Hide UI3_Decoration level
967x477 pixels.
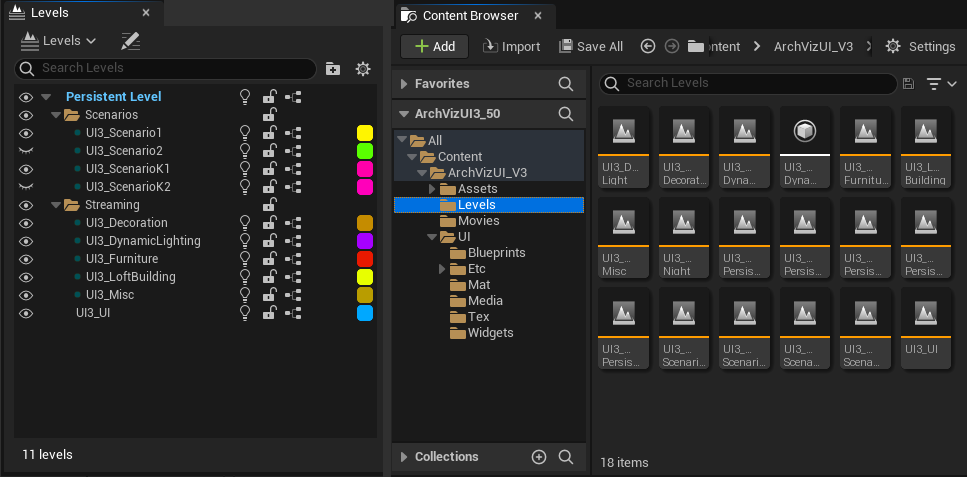pos(26,223)
